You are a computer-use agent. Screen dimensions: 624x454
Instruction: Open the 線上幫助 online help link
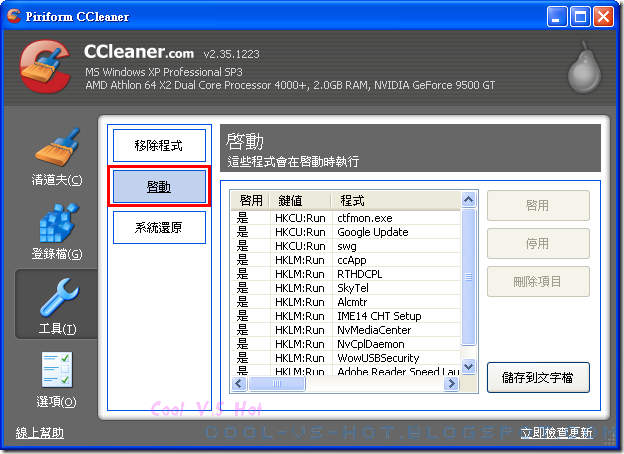coord(39,433)
